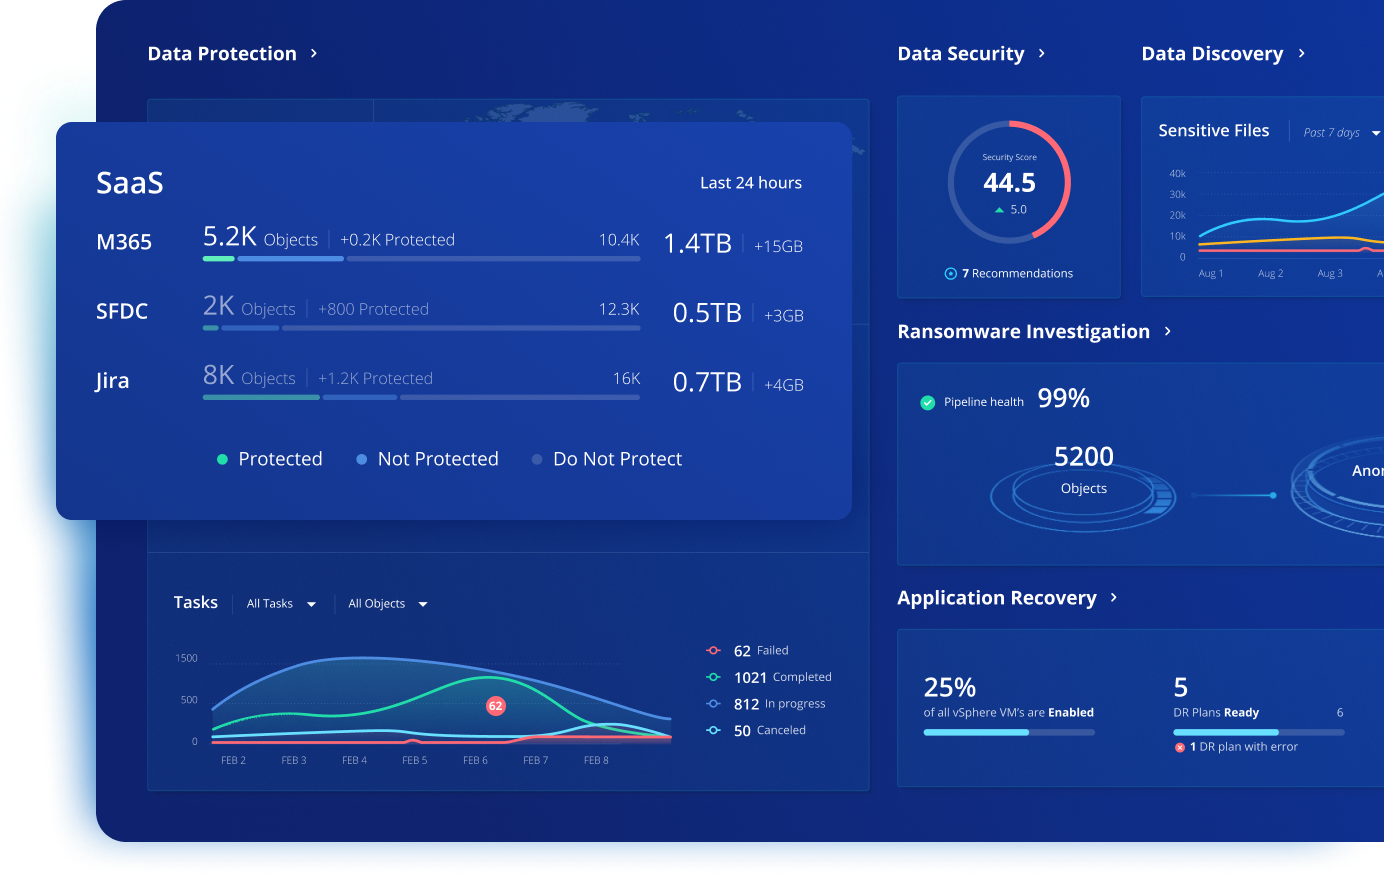Open the Application Recovery link
The image size is (1384, 878).
coord(997,598)
